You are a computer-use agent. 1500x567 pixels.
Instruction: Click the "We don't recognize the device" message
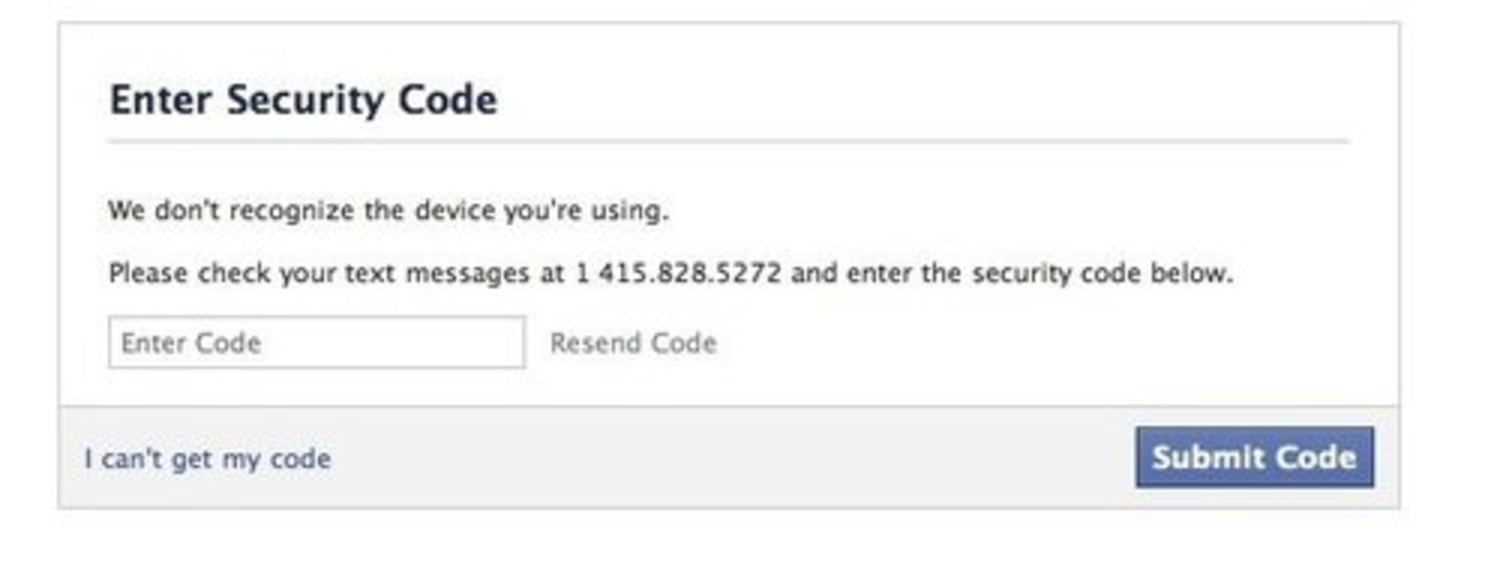388,211
